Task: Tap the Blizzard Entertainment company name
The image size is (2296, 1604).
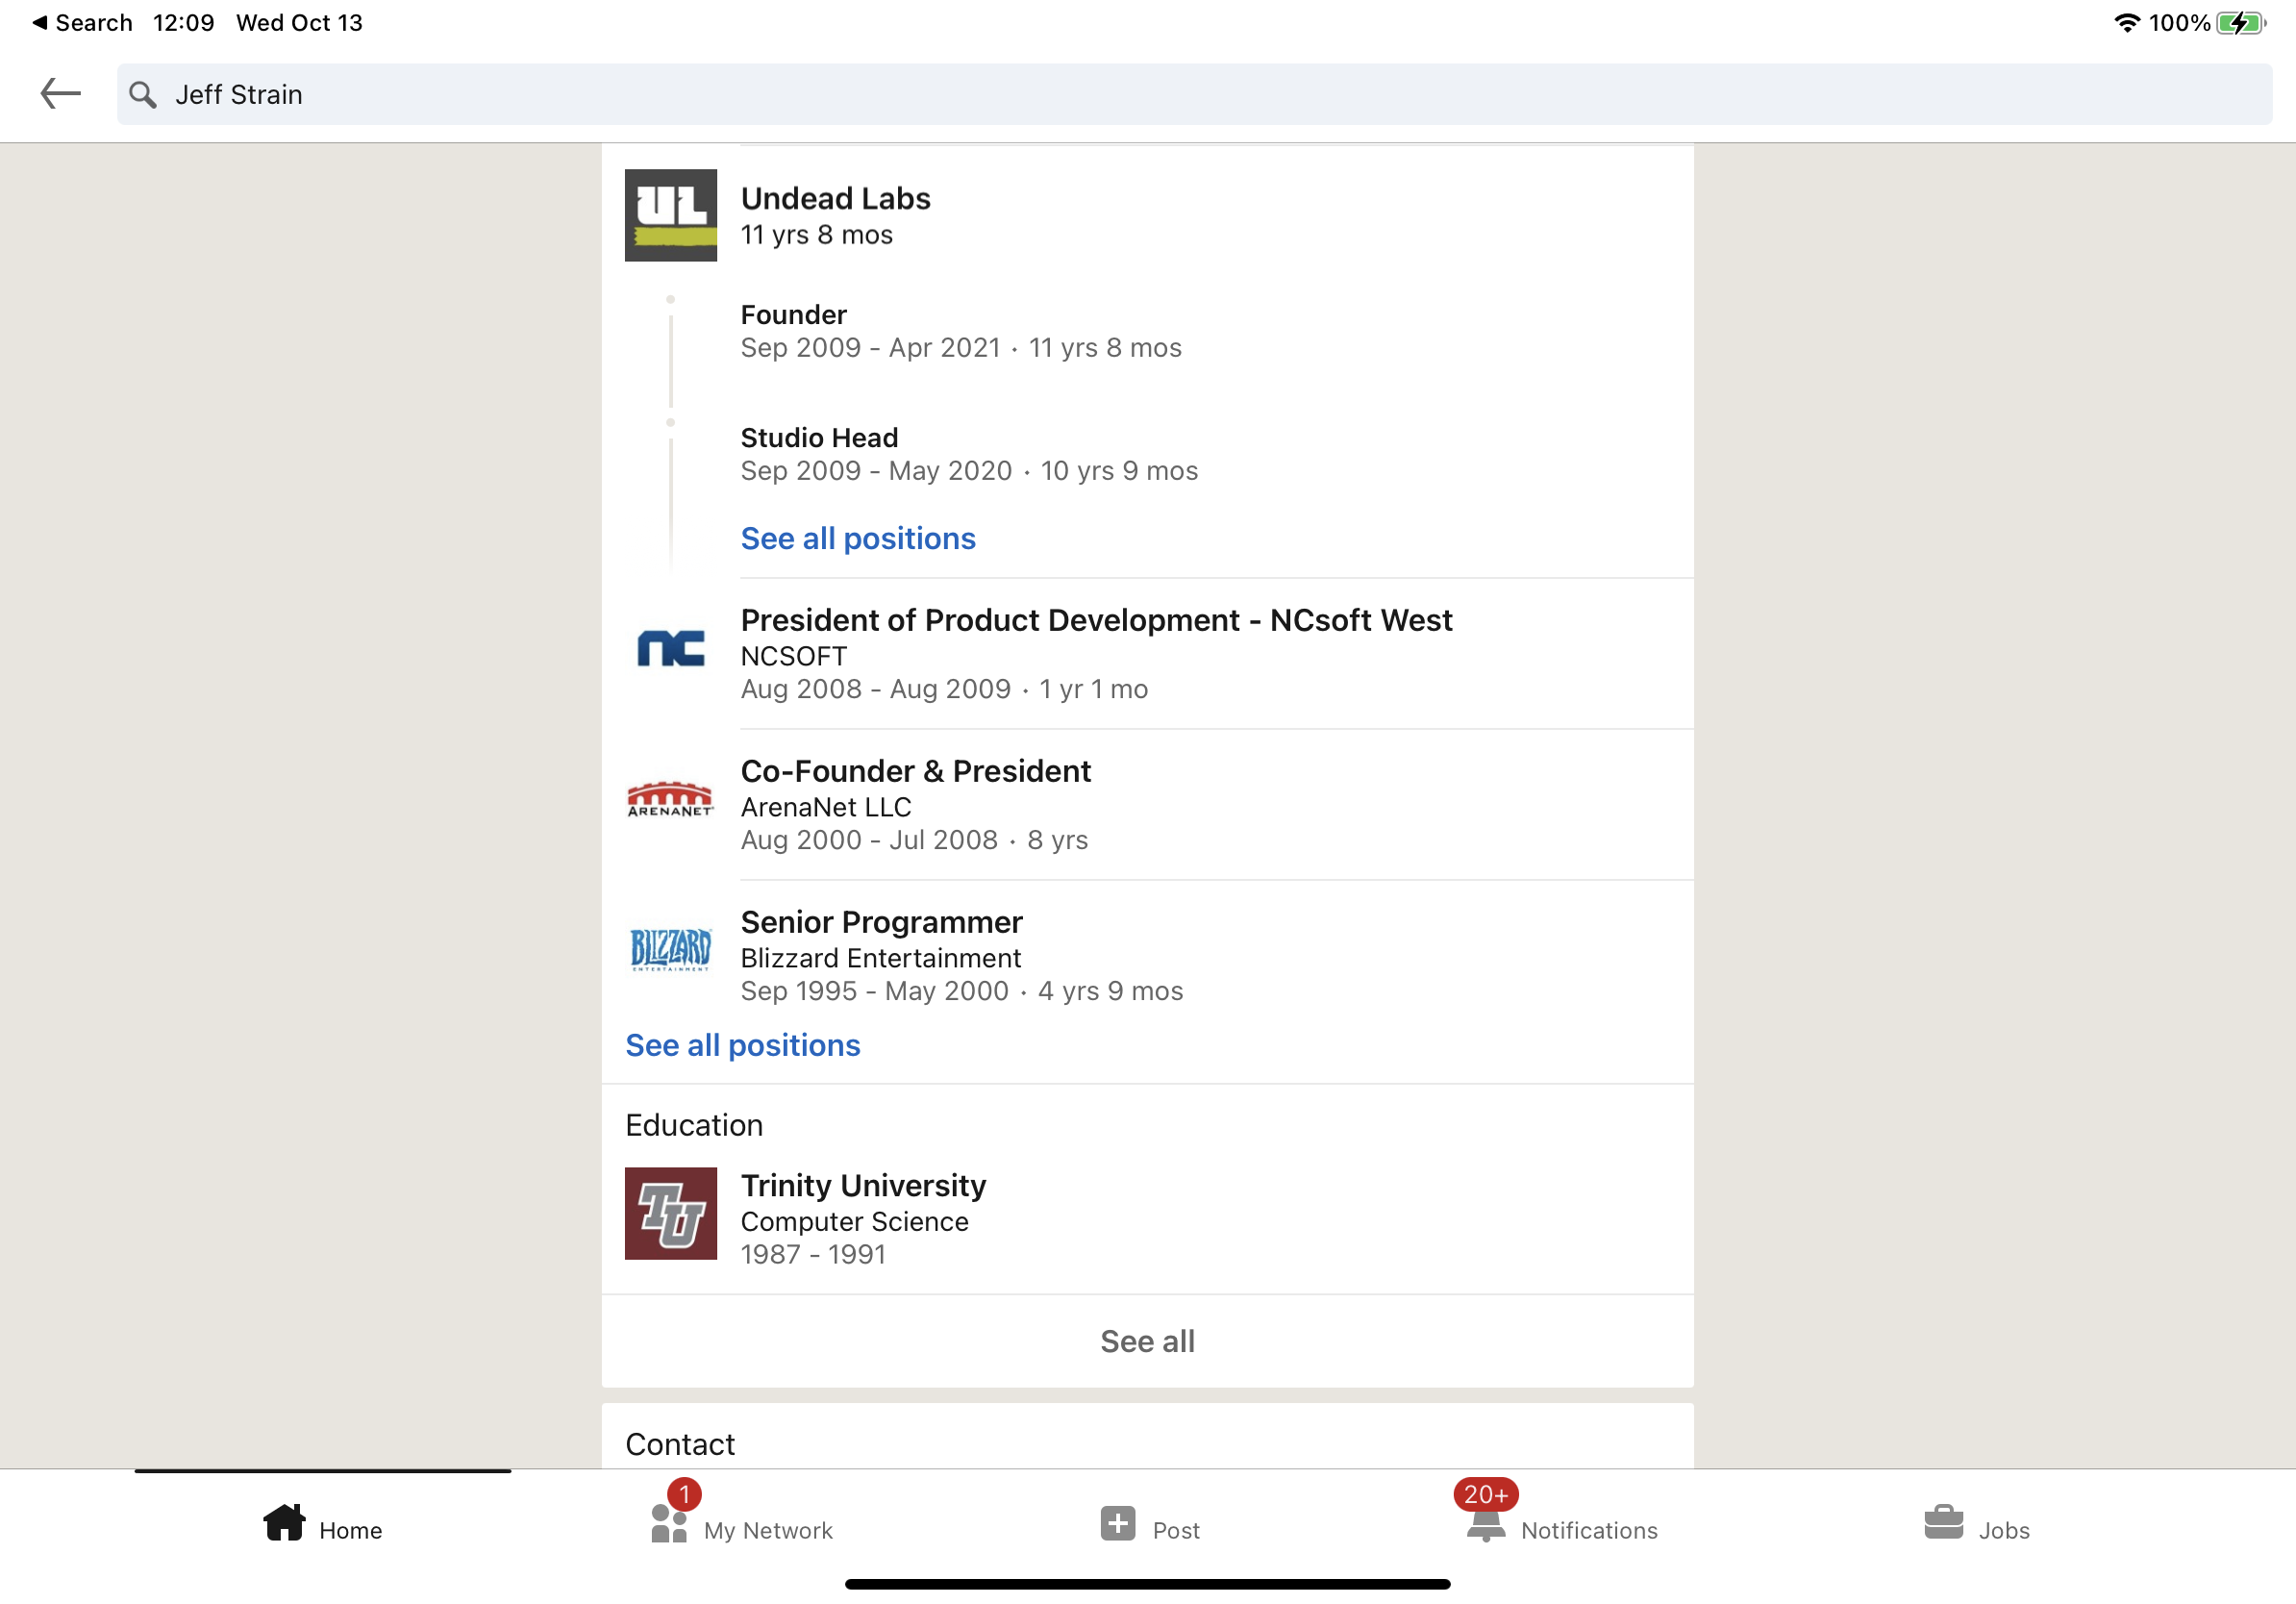Action: click(881, 959)
